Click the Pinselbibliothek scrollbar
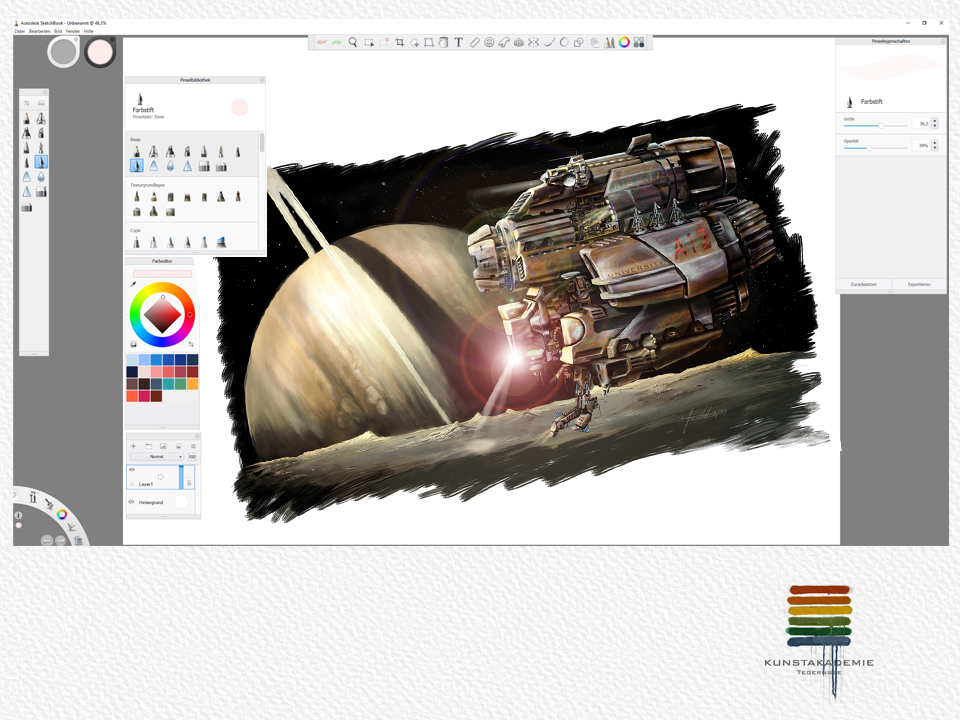 262,143
